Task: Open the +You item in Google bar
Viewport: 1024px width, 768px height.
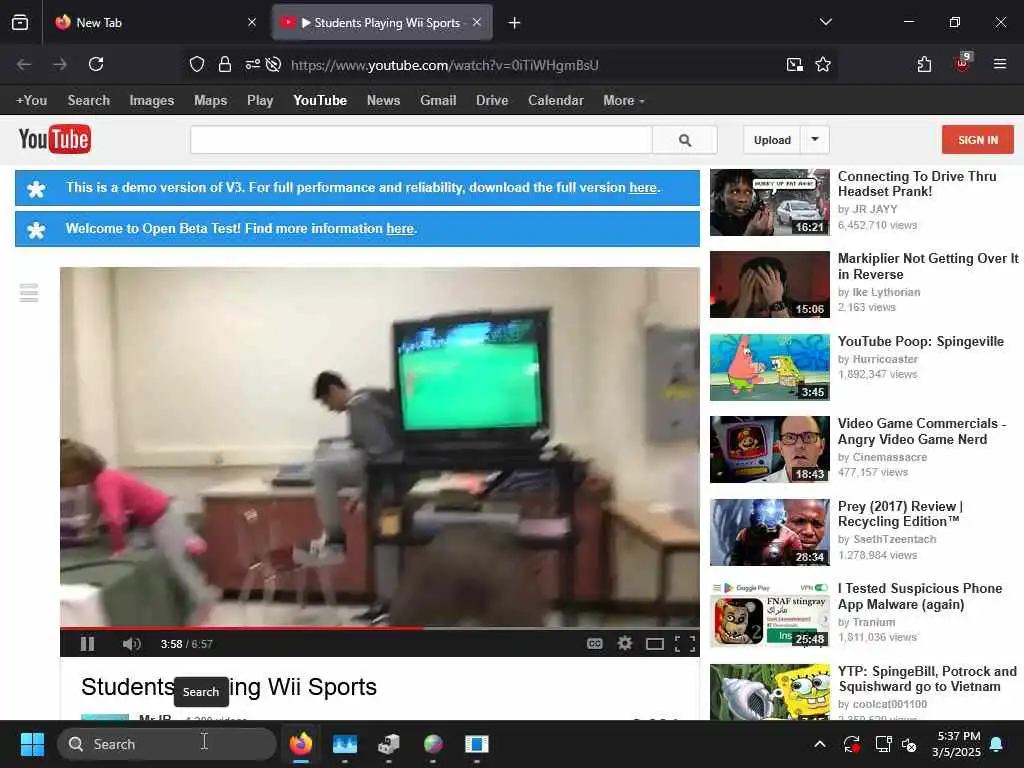Action: pyautogui.click(x=31, y=101)
